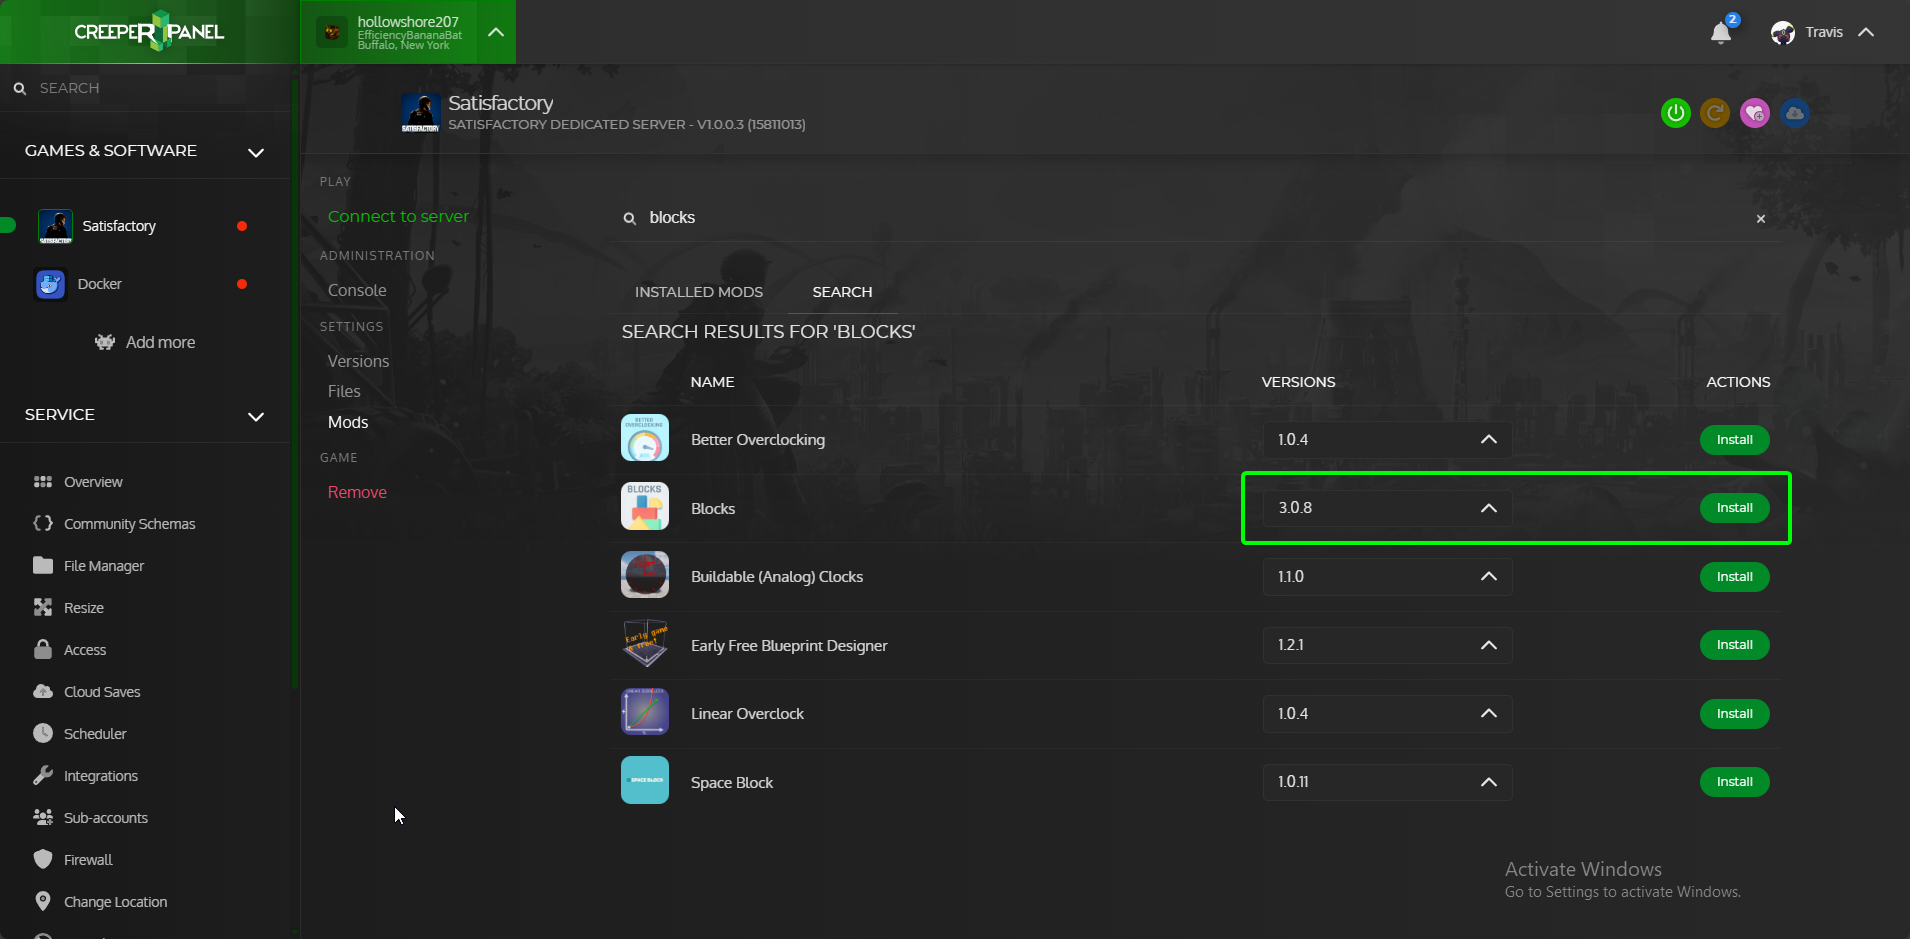1910x939 pixels.
Task: Click the Satisfactory icon in sidebar
Action: point(55,226)
